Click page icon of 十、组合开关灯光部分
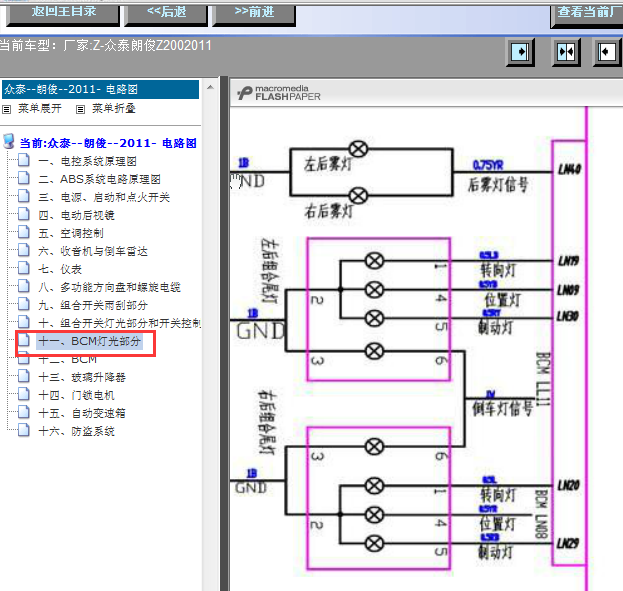Screen dimensions: 623x591 (x=23, y=322)
